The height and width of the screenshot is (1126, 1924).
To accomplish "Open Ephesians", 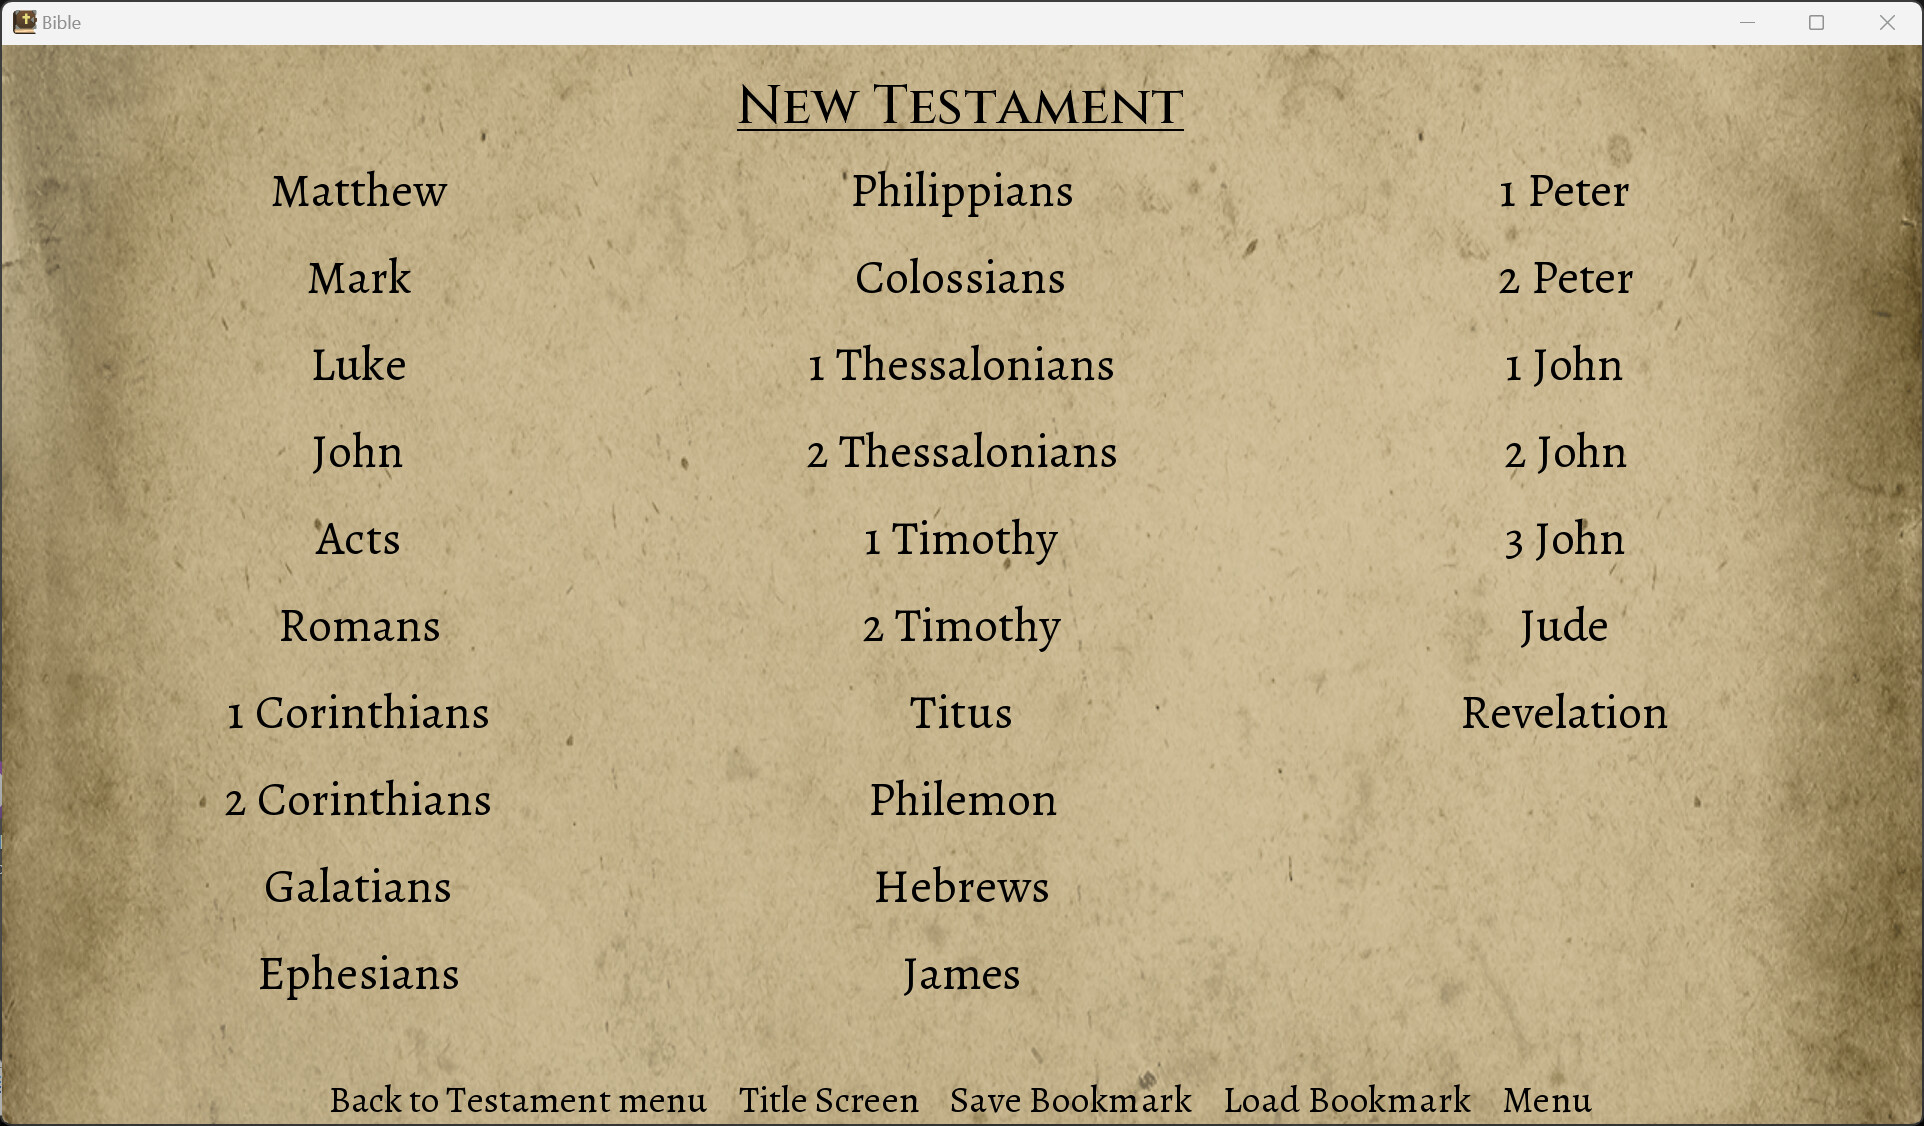I will [359, 974].
